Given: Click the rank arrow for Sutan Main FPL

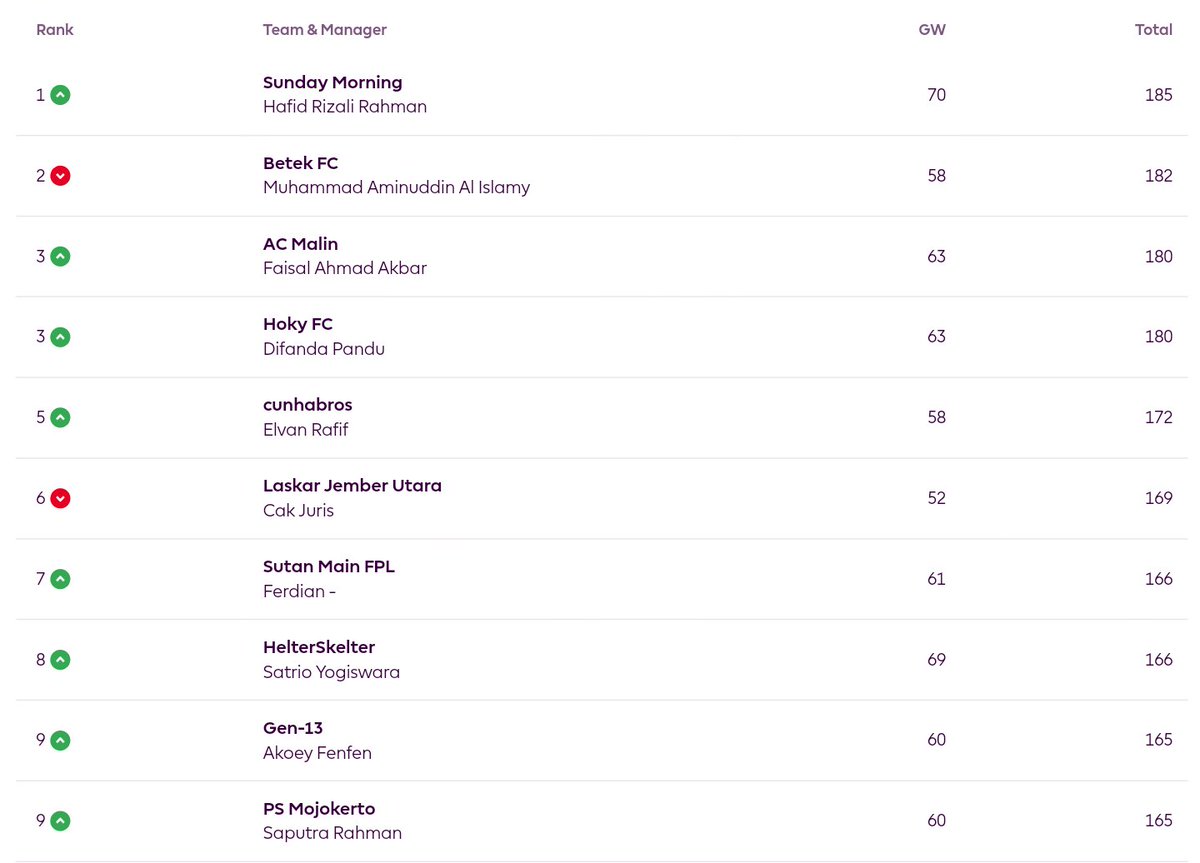Looking at the screenshot, I should coord(60,579).
